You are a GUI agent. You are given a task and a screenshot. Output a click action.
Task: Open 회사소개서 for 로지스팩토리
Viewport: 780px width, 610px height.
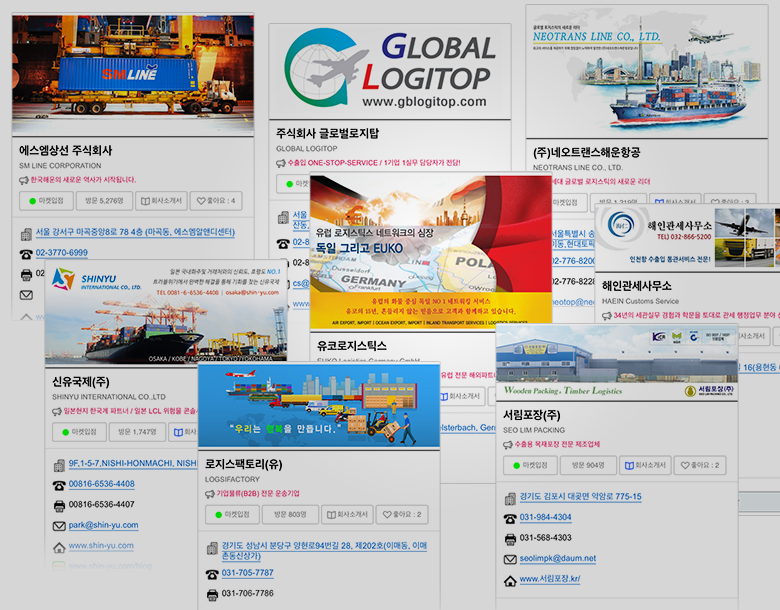(x=347, y=514)
